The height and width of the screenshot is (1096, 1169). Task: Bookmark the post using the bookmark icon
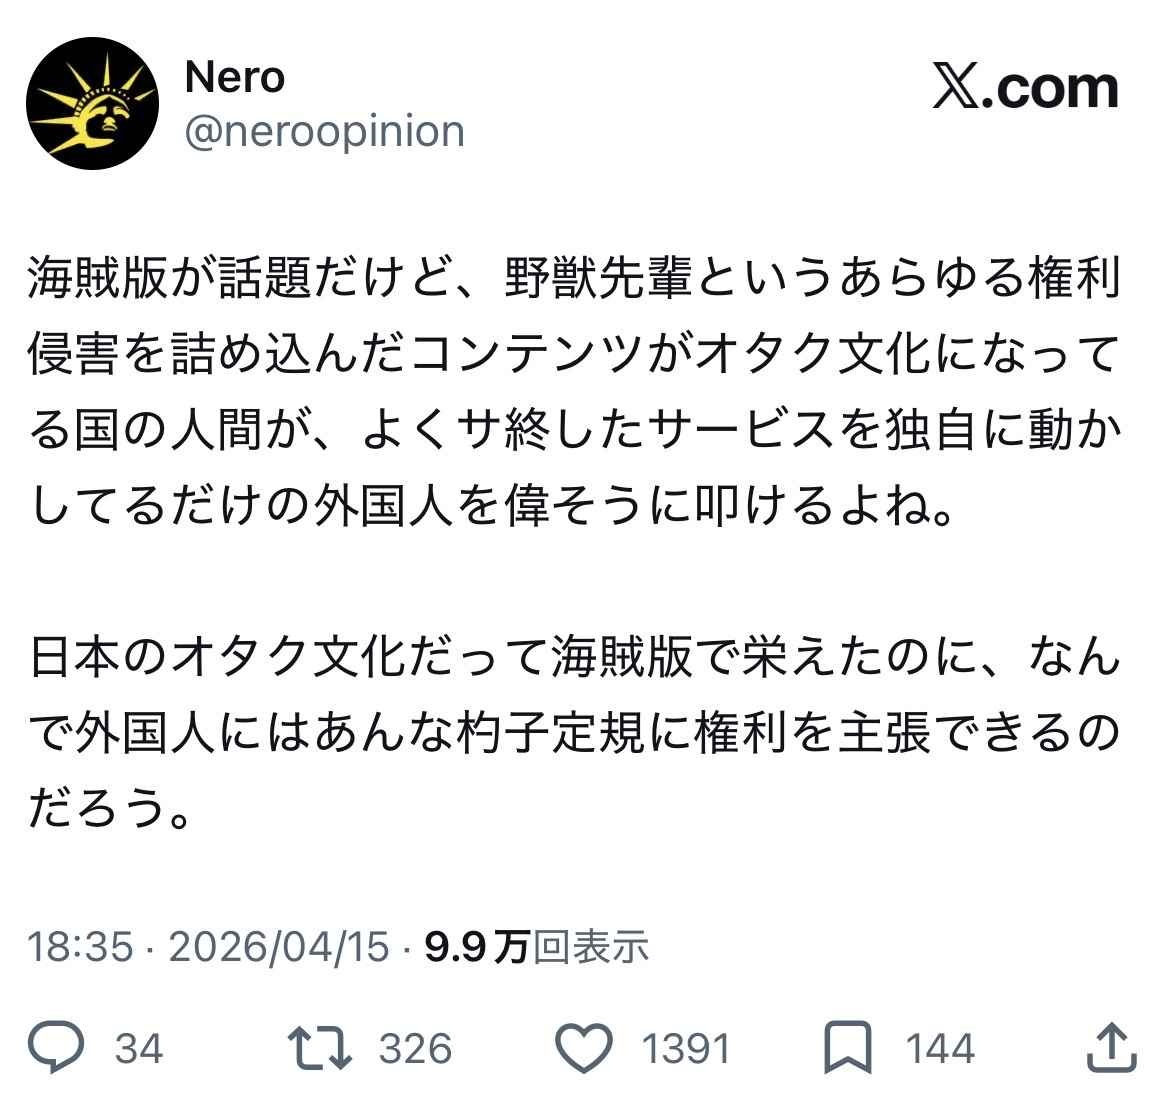click(x=847, y=1047)
